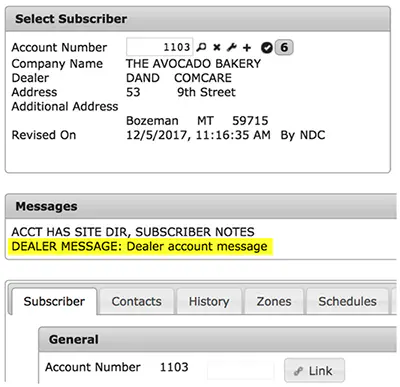The height and width of the screenshot is (387, 400).
Task: Select the Subscriber tab
Action: click(54, 301)
